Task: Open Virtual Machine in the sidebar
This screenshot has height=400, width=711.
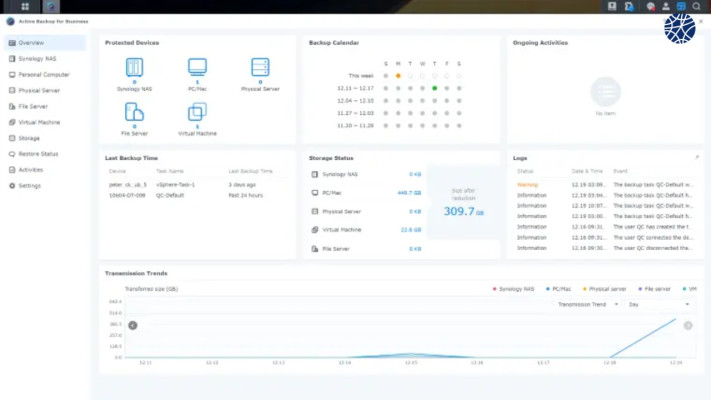Action: point(45,122)
